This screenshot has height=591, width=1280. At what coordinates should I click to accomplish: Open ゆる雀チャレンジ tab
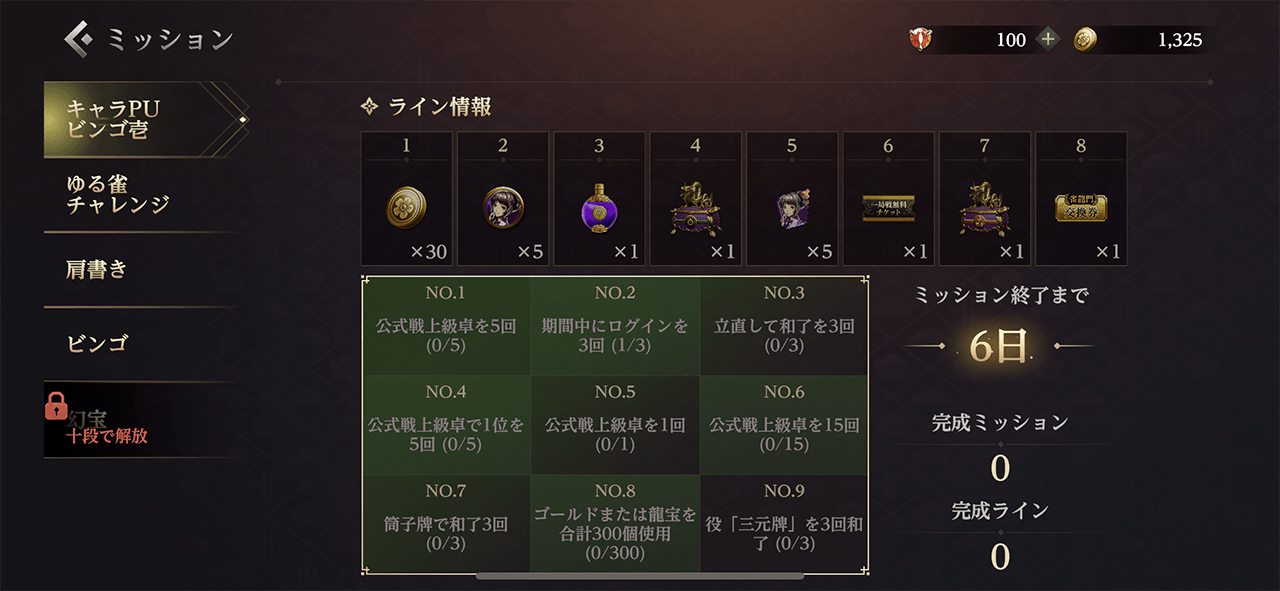(x=141, y=195)
